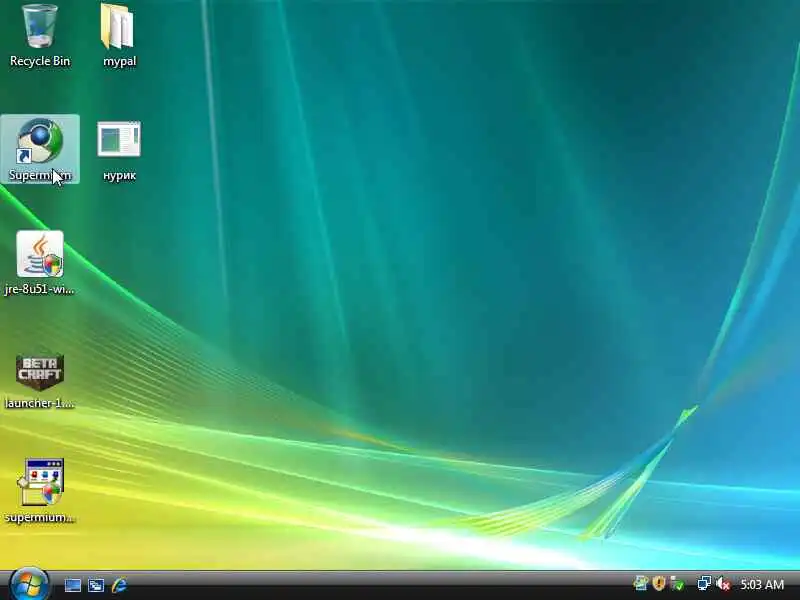Click the tray icon with green checkmark

[678, 584]
